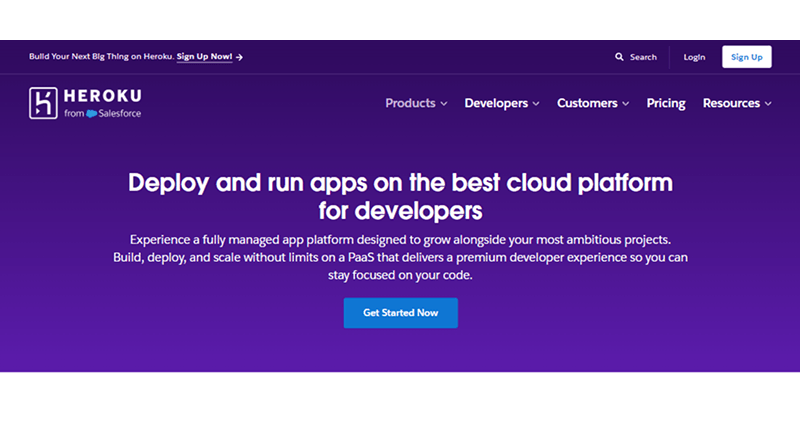Screen dimensions: 800x445
Task: Expand the Developers chevron
Action: tap(536, 104)
